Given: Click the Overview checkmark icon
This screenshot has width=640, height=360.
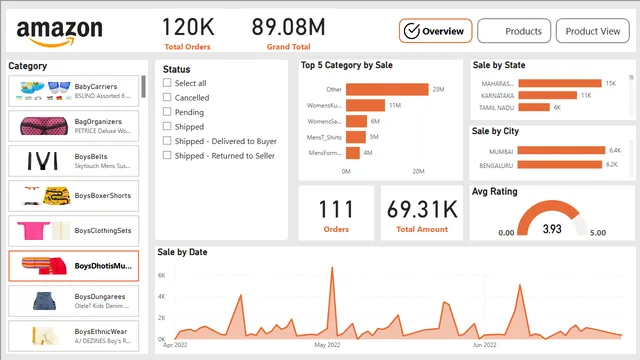Looking at the screenshot, I should [x=411, y=31].
